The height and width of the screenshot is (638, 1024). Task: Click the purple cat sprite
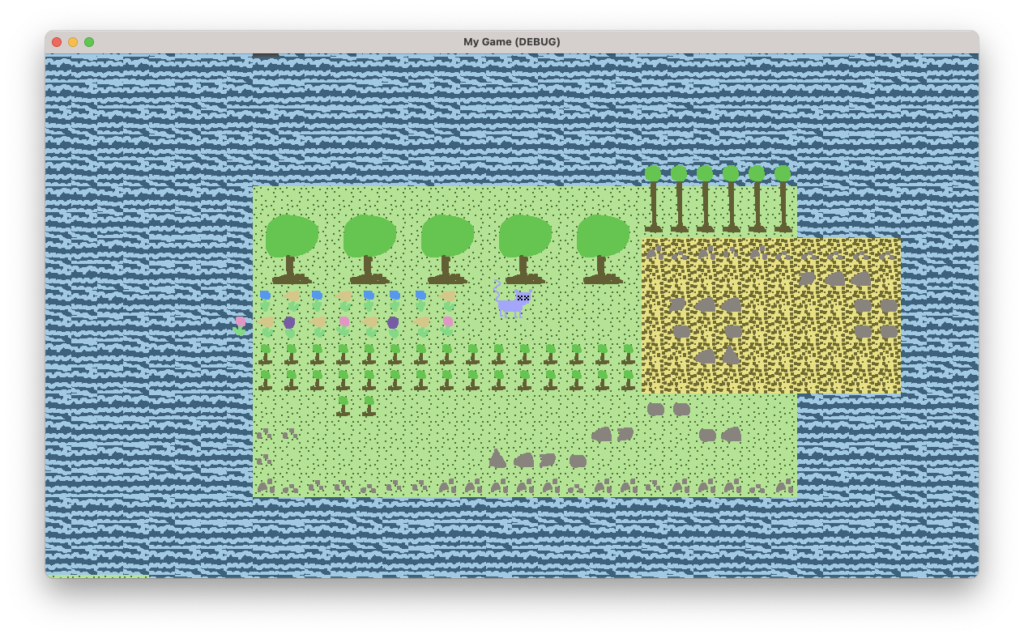click(x=512, y=299)
